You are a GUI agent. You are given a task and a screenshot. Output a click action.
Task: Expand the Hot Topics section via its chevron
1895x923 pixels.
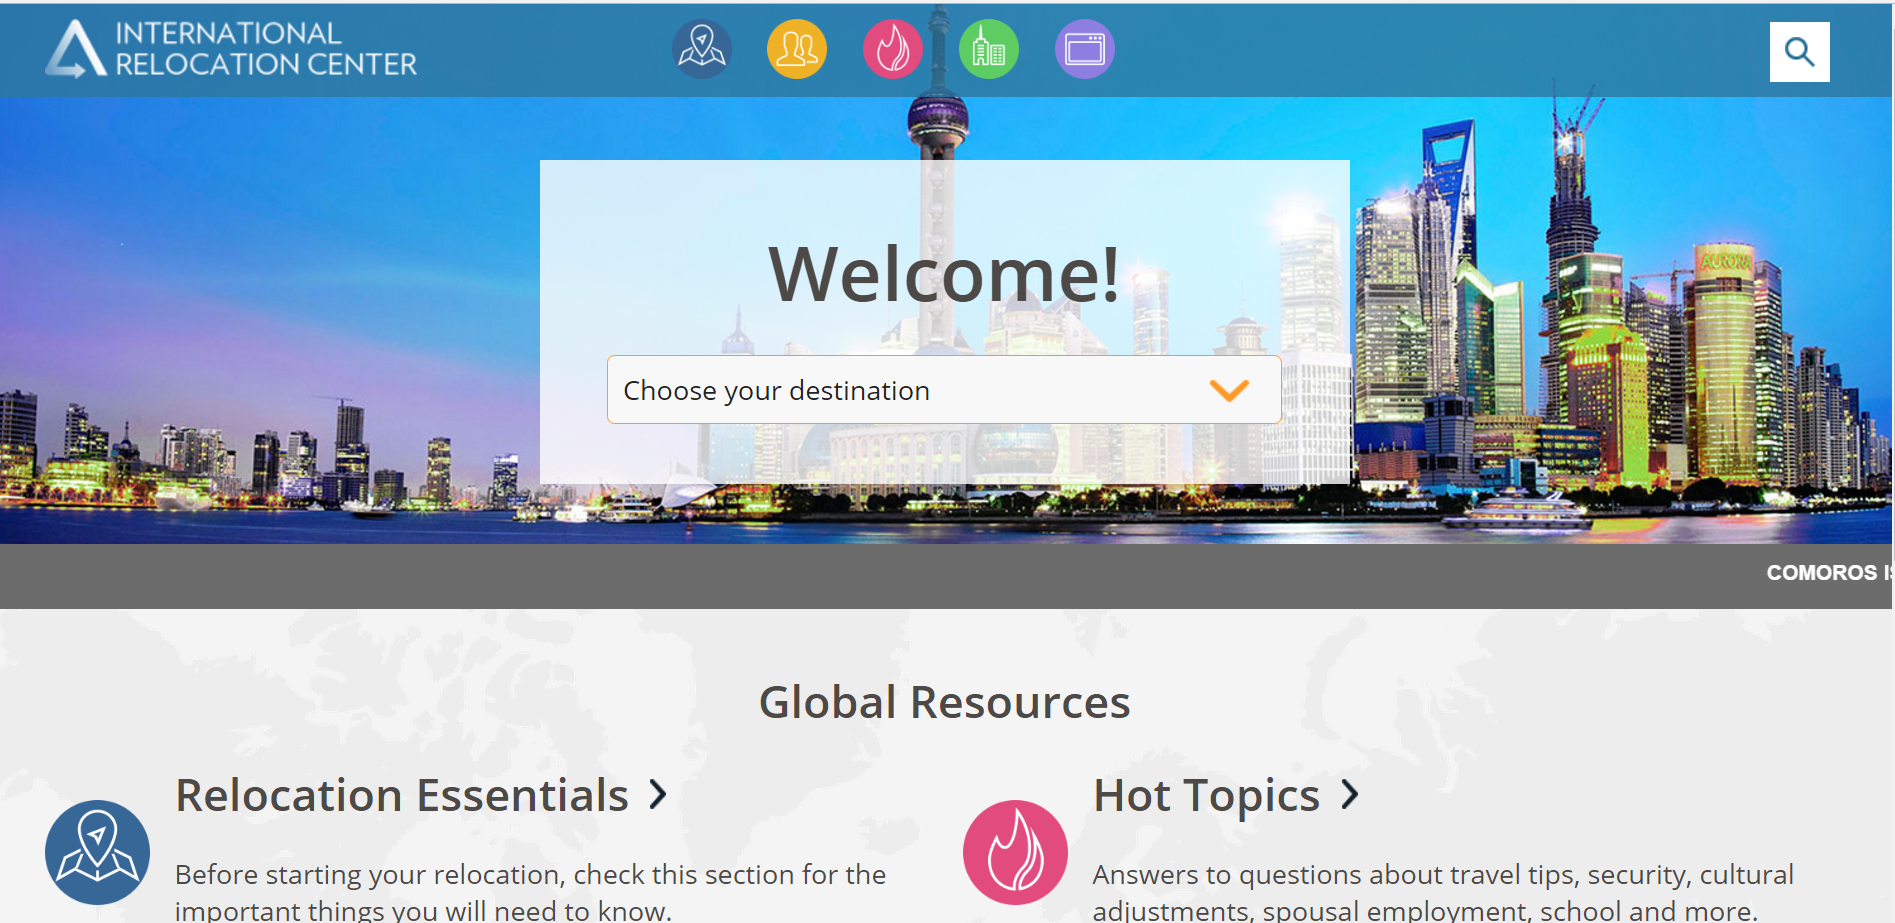pos(1350,794)
